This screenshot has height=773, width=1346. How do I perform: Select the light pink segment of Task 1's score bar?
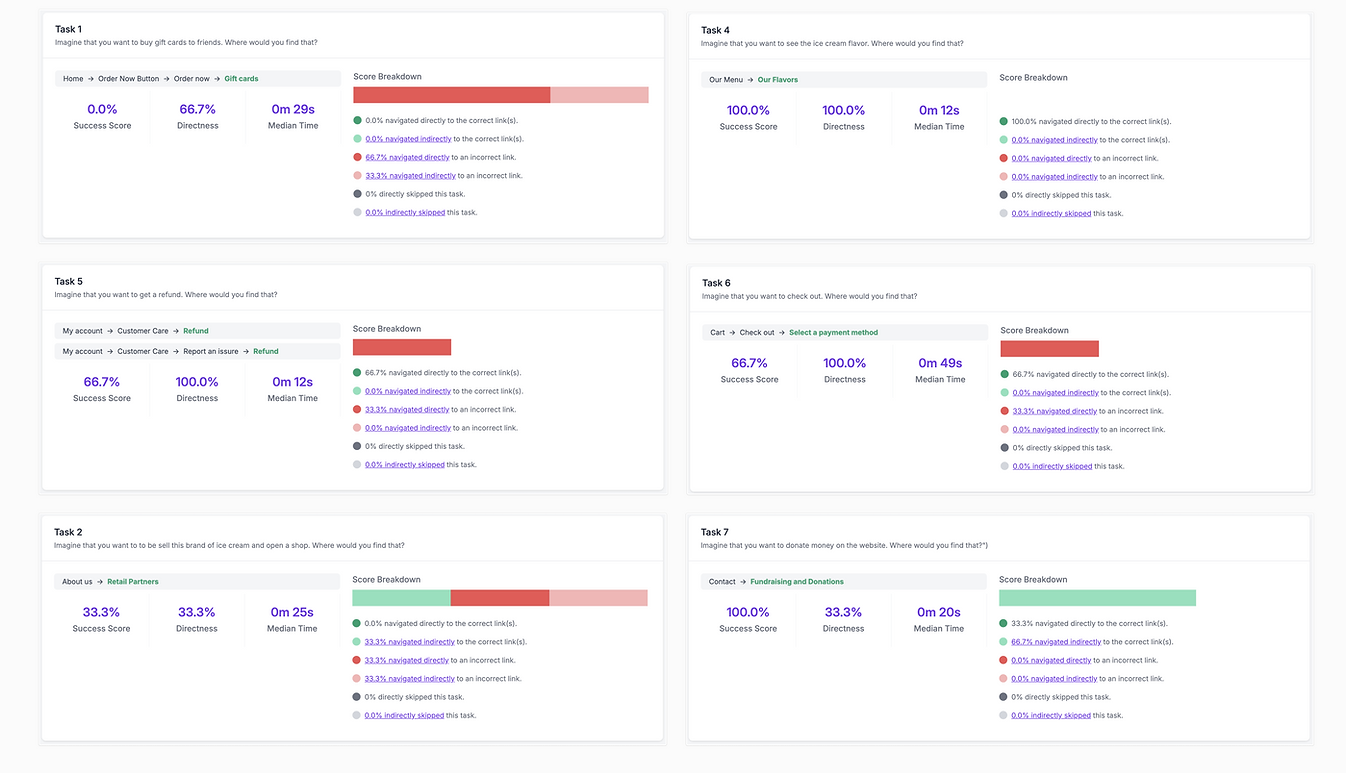point(600,95)
